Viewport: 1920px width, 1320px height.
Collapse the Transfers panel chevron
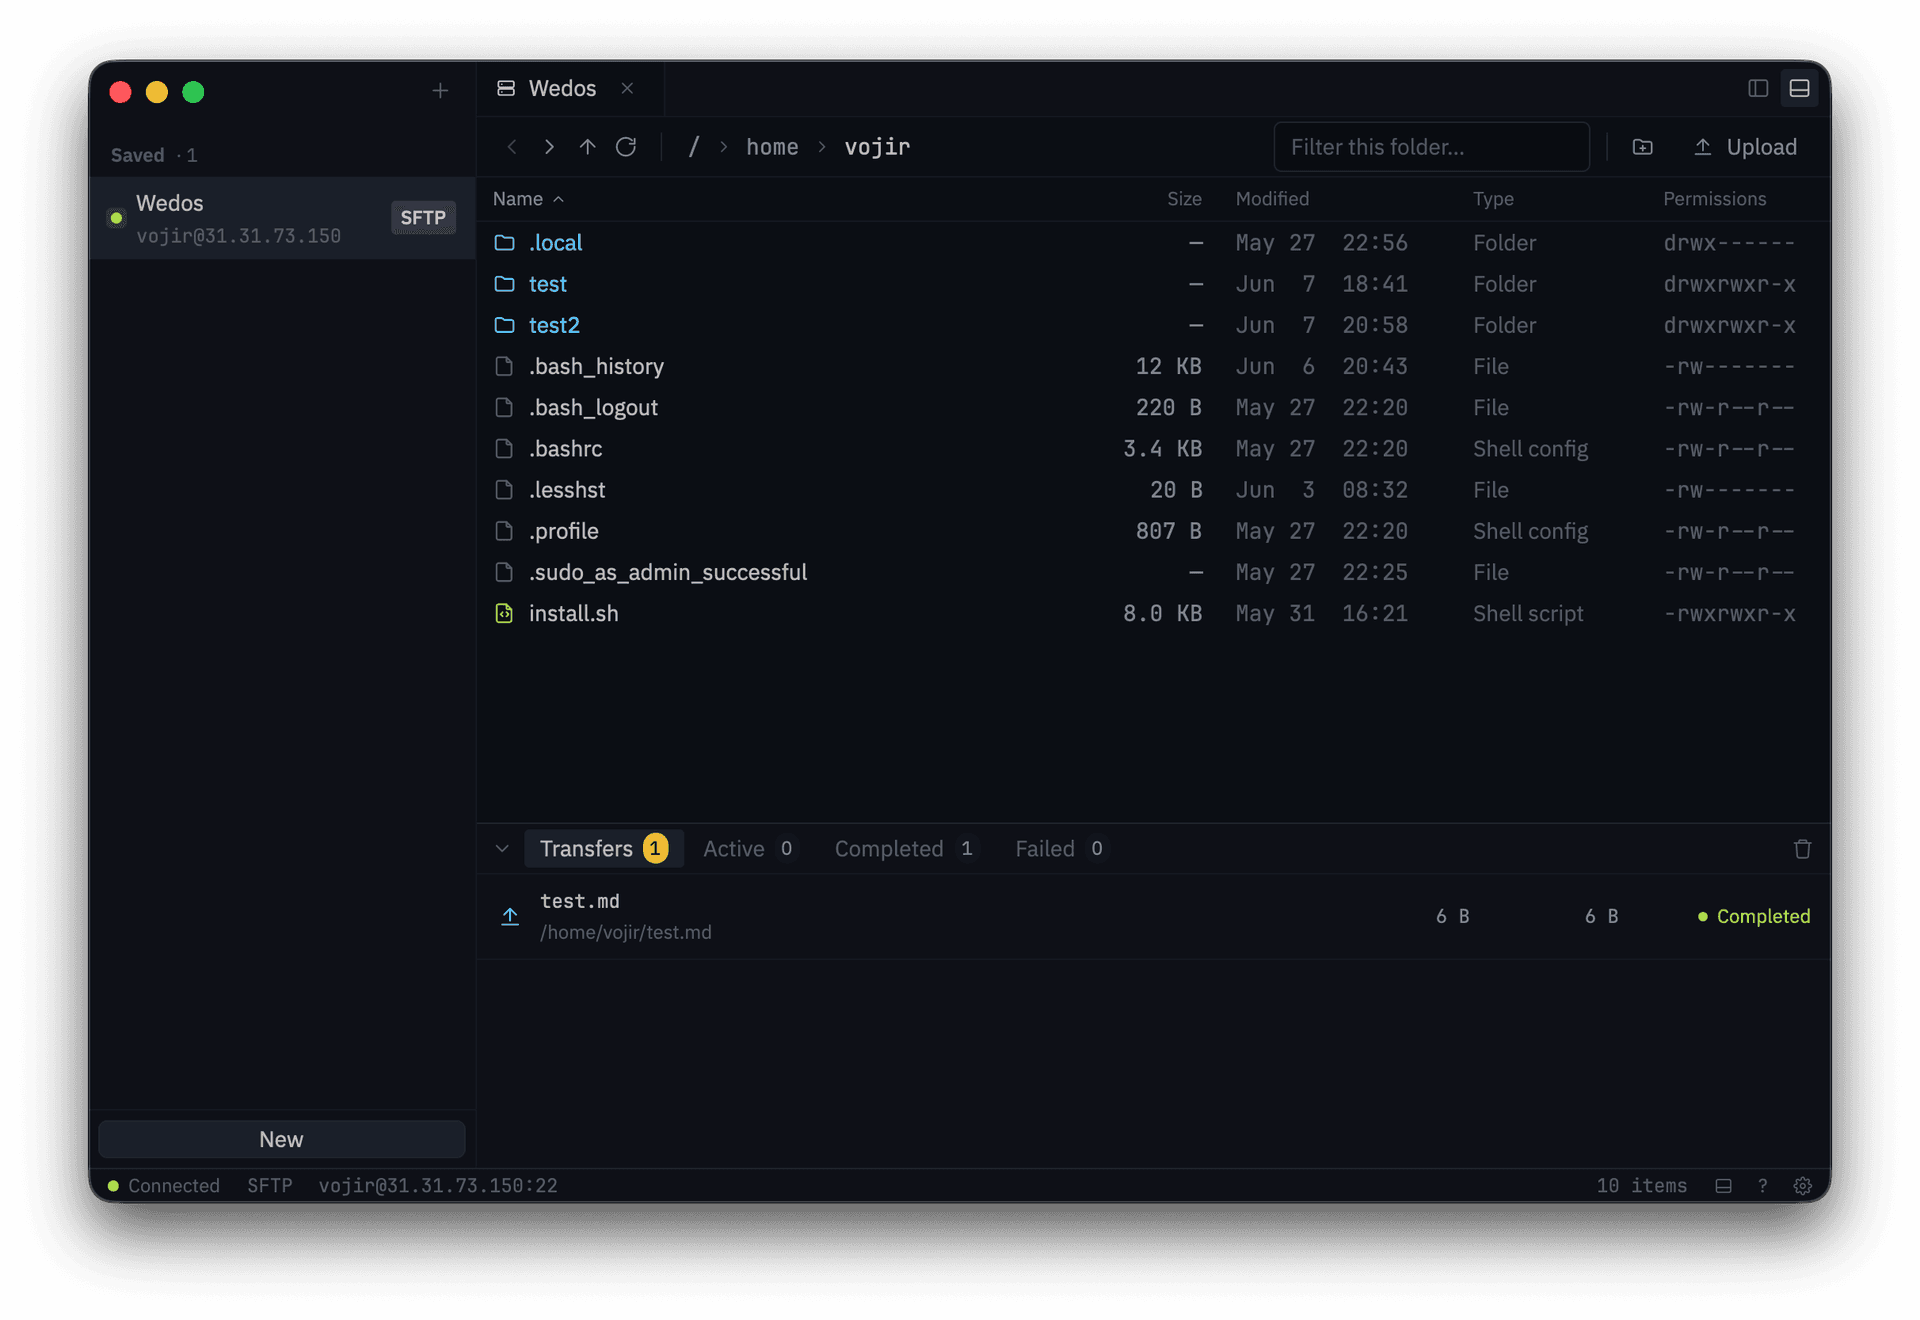click(502, 849)
